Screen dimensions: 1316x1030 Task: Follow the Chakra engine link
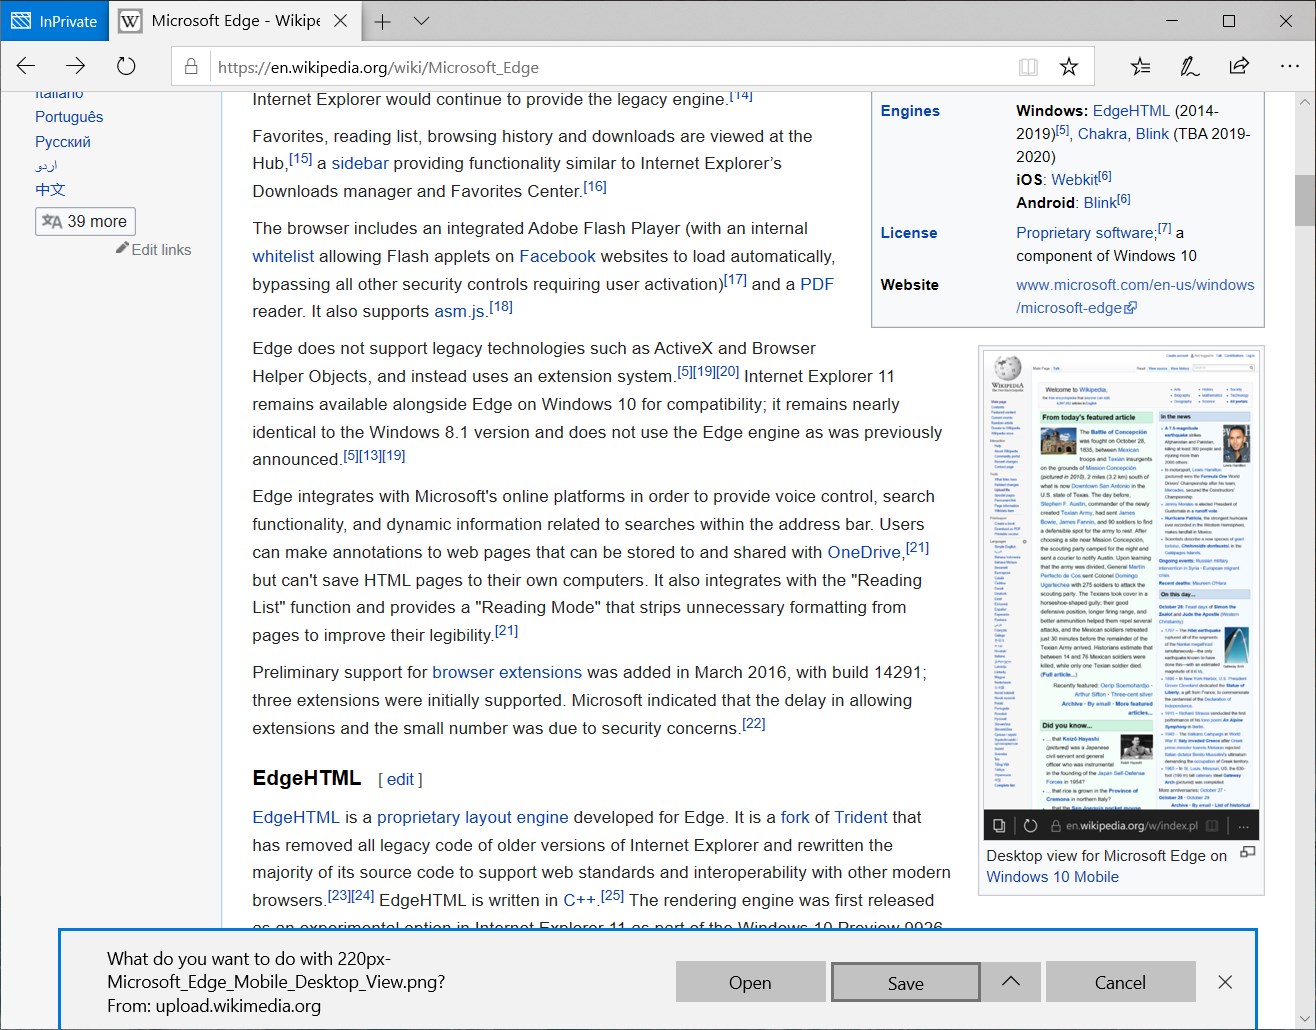coord(1103,134)
